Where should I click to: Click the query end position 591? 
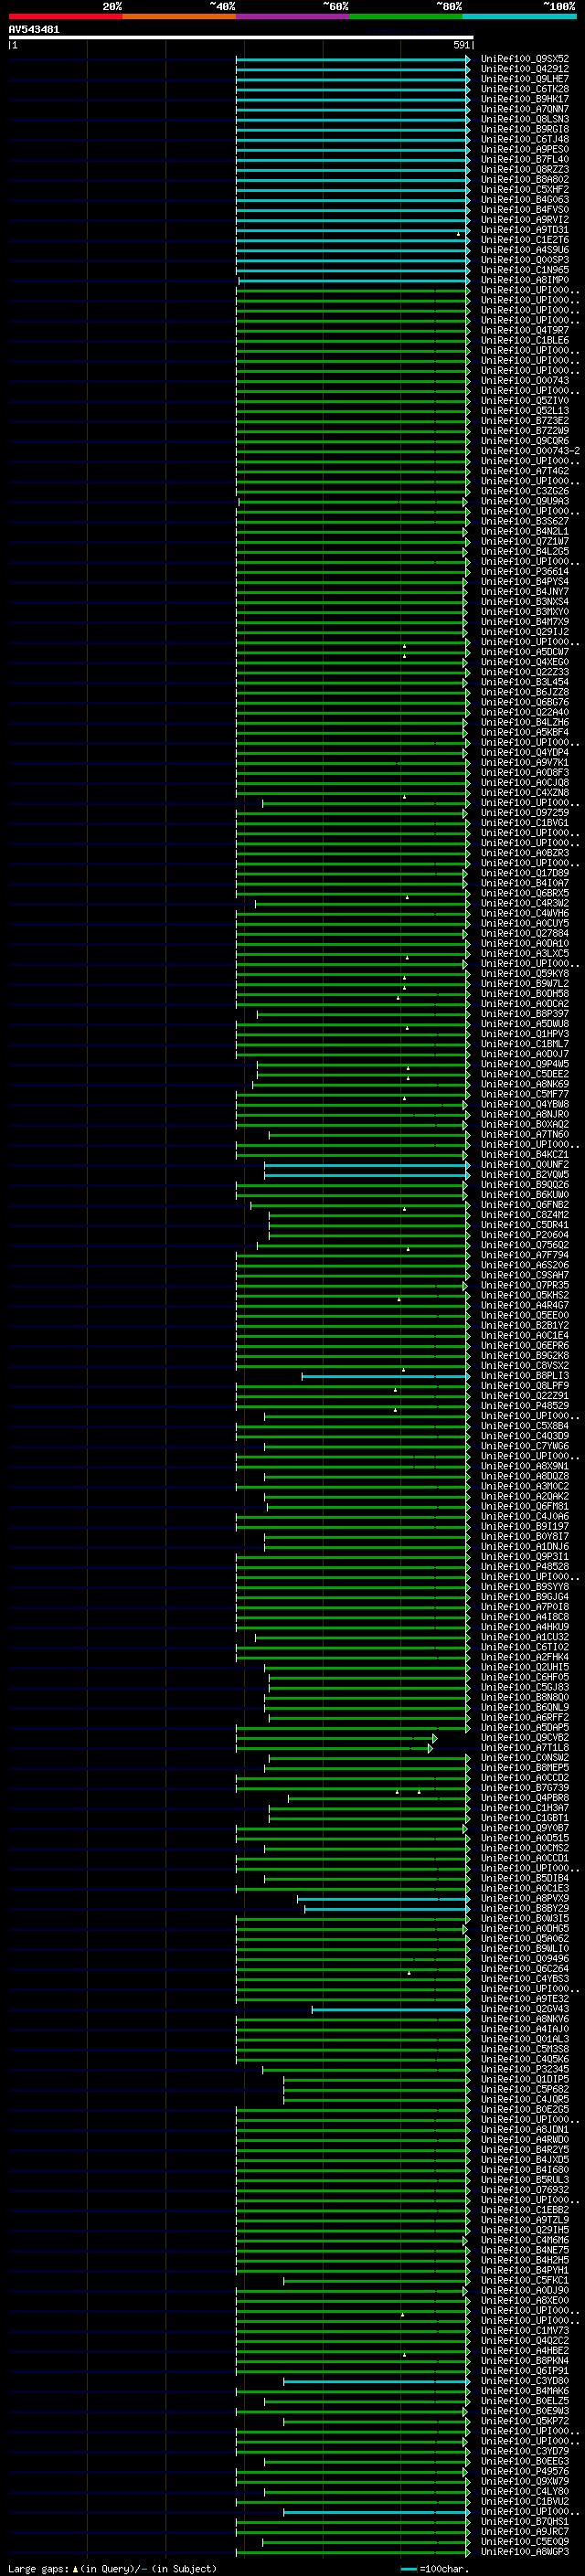pyautogui.click(x=461, y=45)
